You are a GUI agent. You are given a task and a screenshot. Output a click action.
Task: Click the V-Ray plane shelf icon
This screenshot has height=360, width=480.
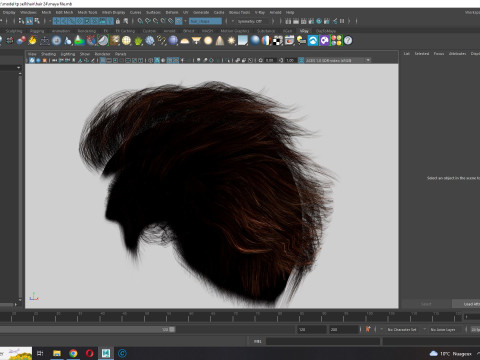(x=243, y=41)
